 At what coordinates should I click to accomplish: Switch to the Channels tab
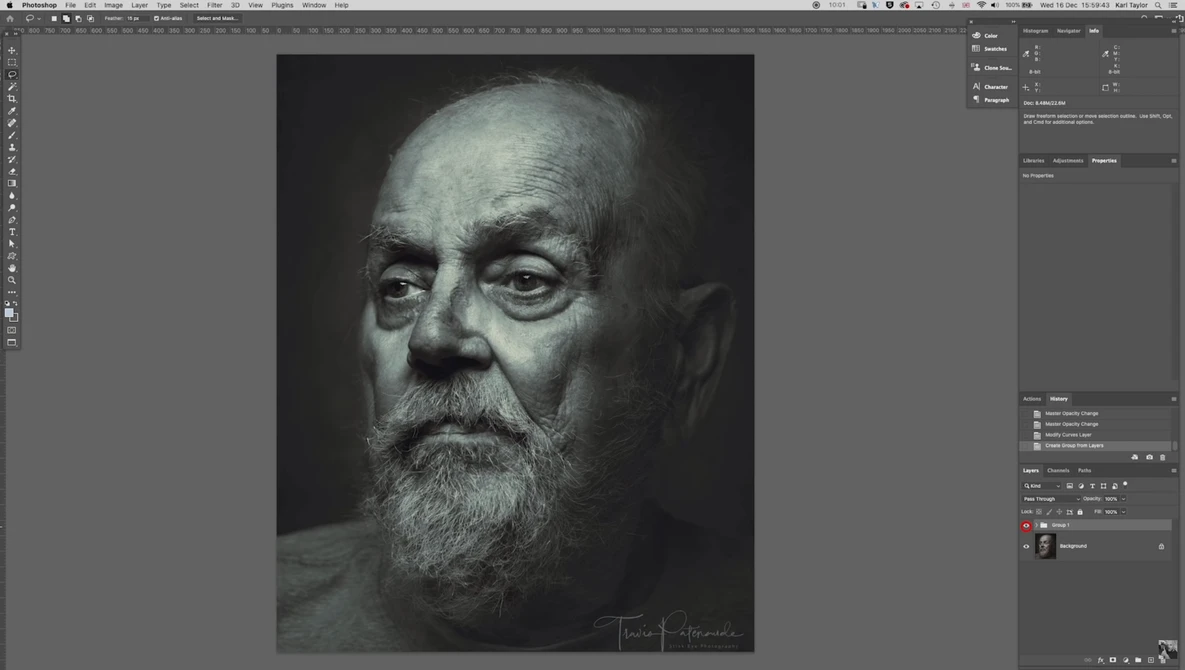point(1058,471)
